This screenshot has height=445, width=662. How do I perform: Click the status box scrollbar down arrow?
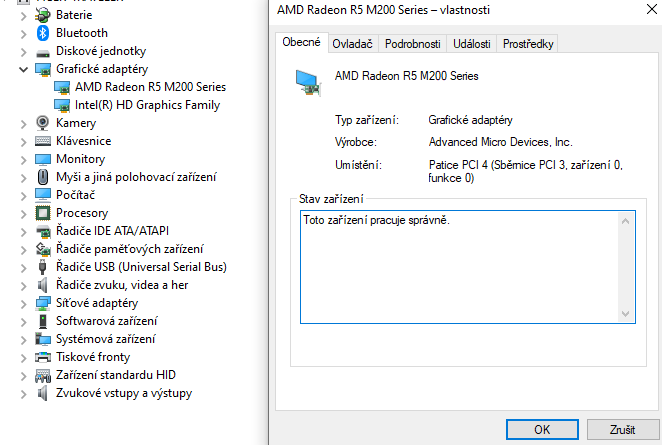point(626,314)
